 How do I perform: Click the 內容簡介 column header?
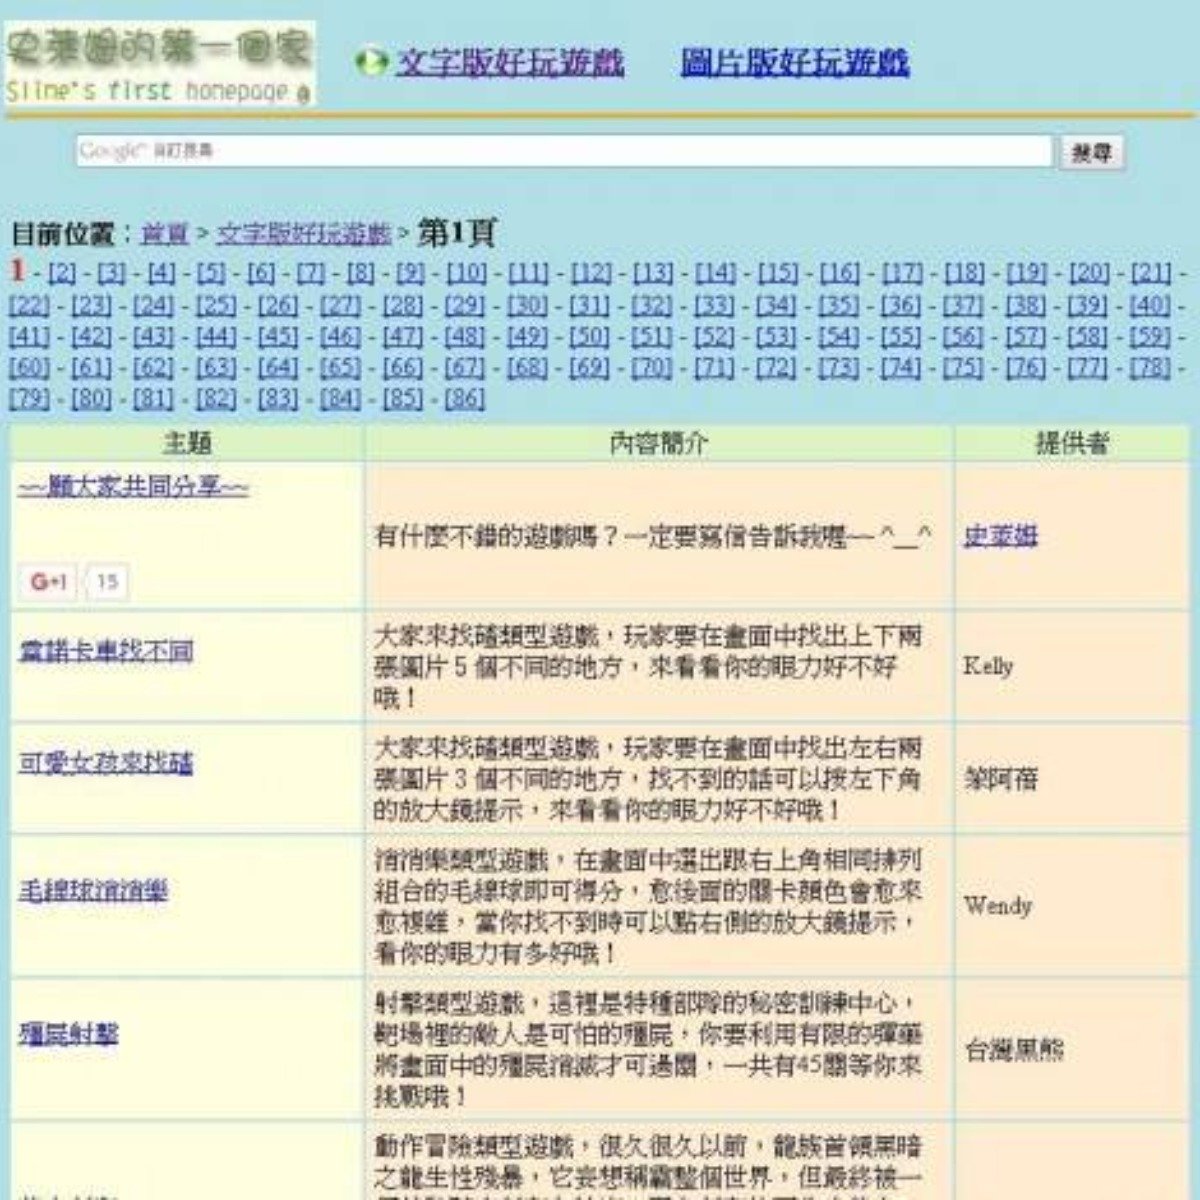[x=659, y=444]
